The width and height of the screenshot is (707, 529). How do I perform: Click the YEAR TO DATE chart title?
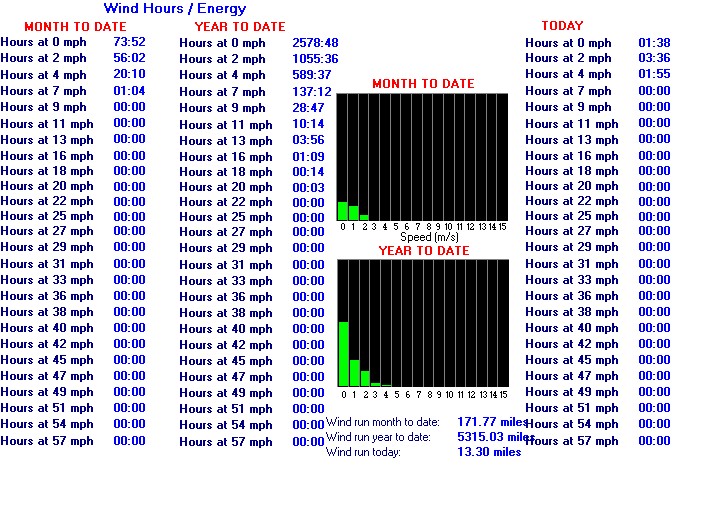[424, 251]
